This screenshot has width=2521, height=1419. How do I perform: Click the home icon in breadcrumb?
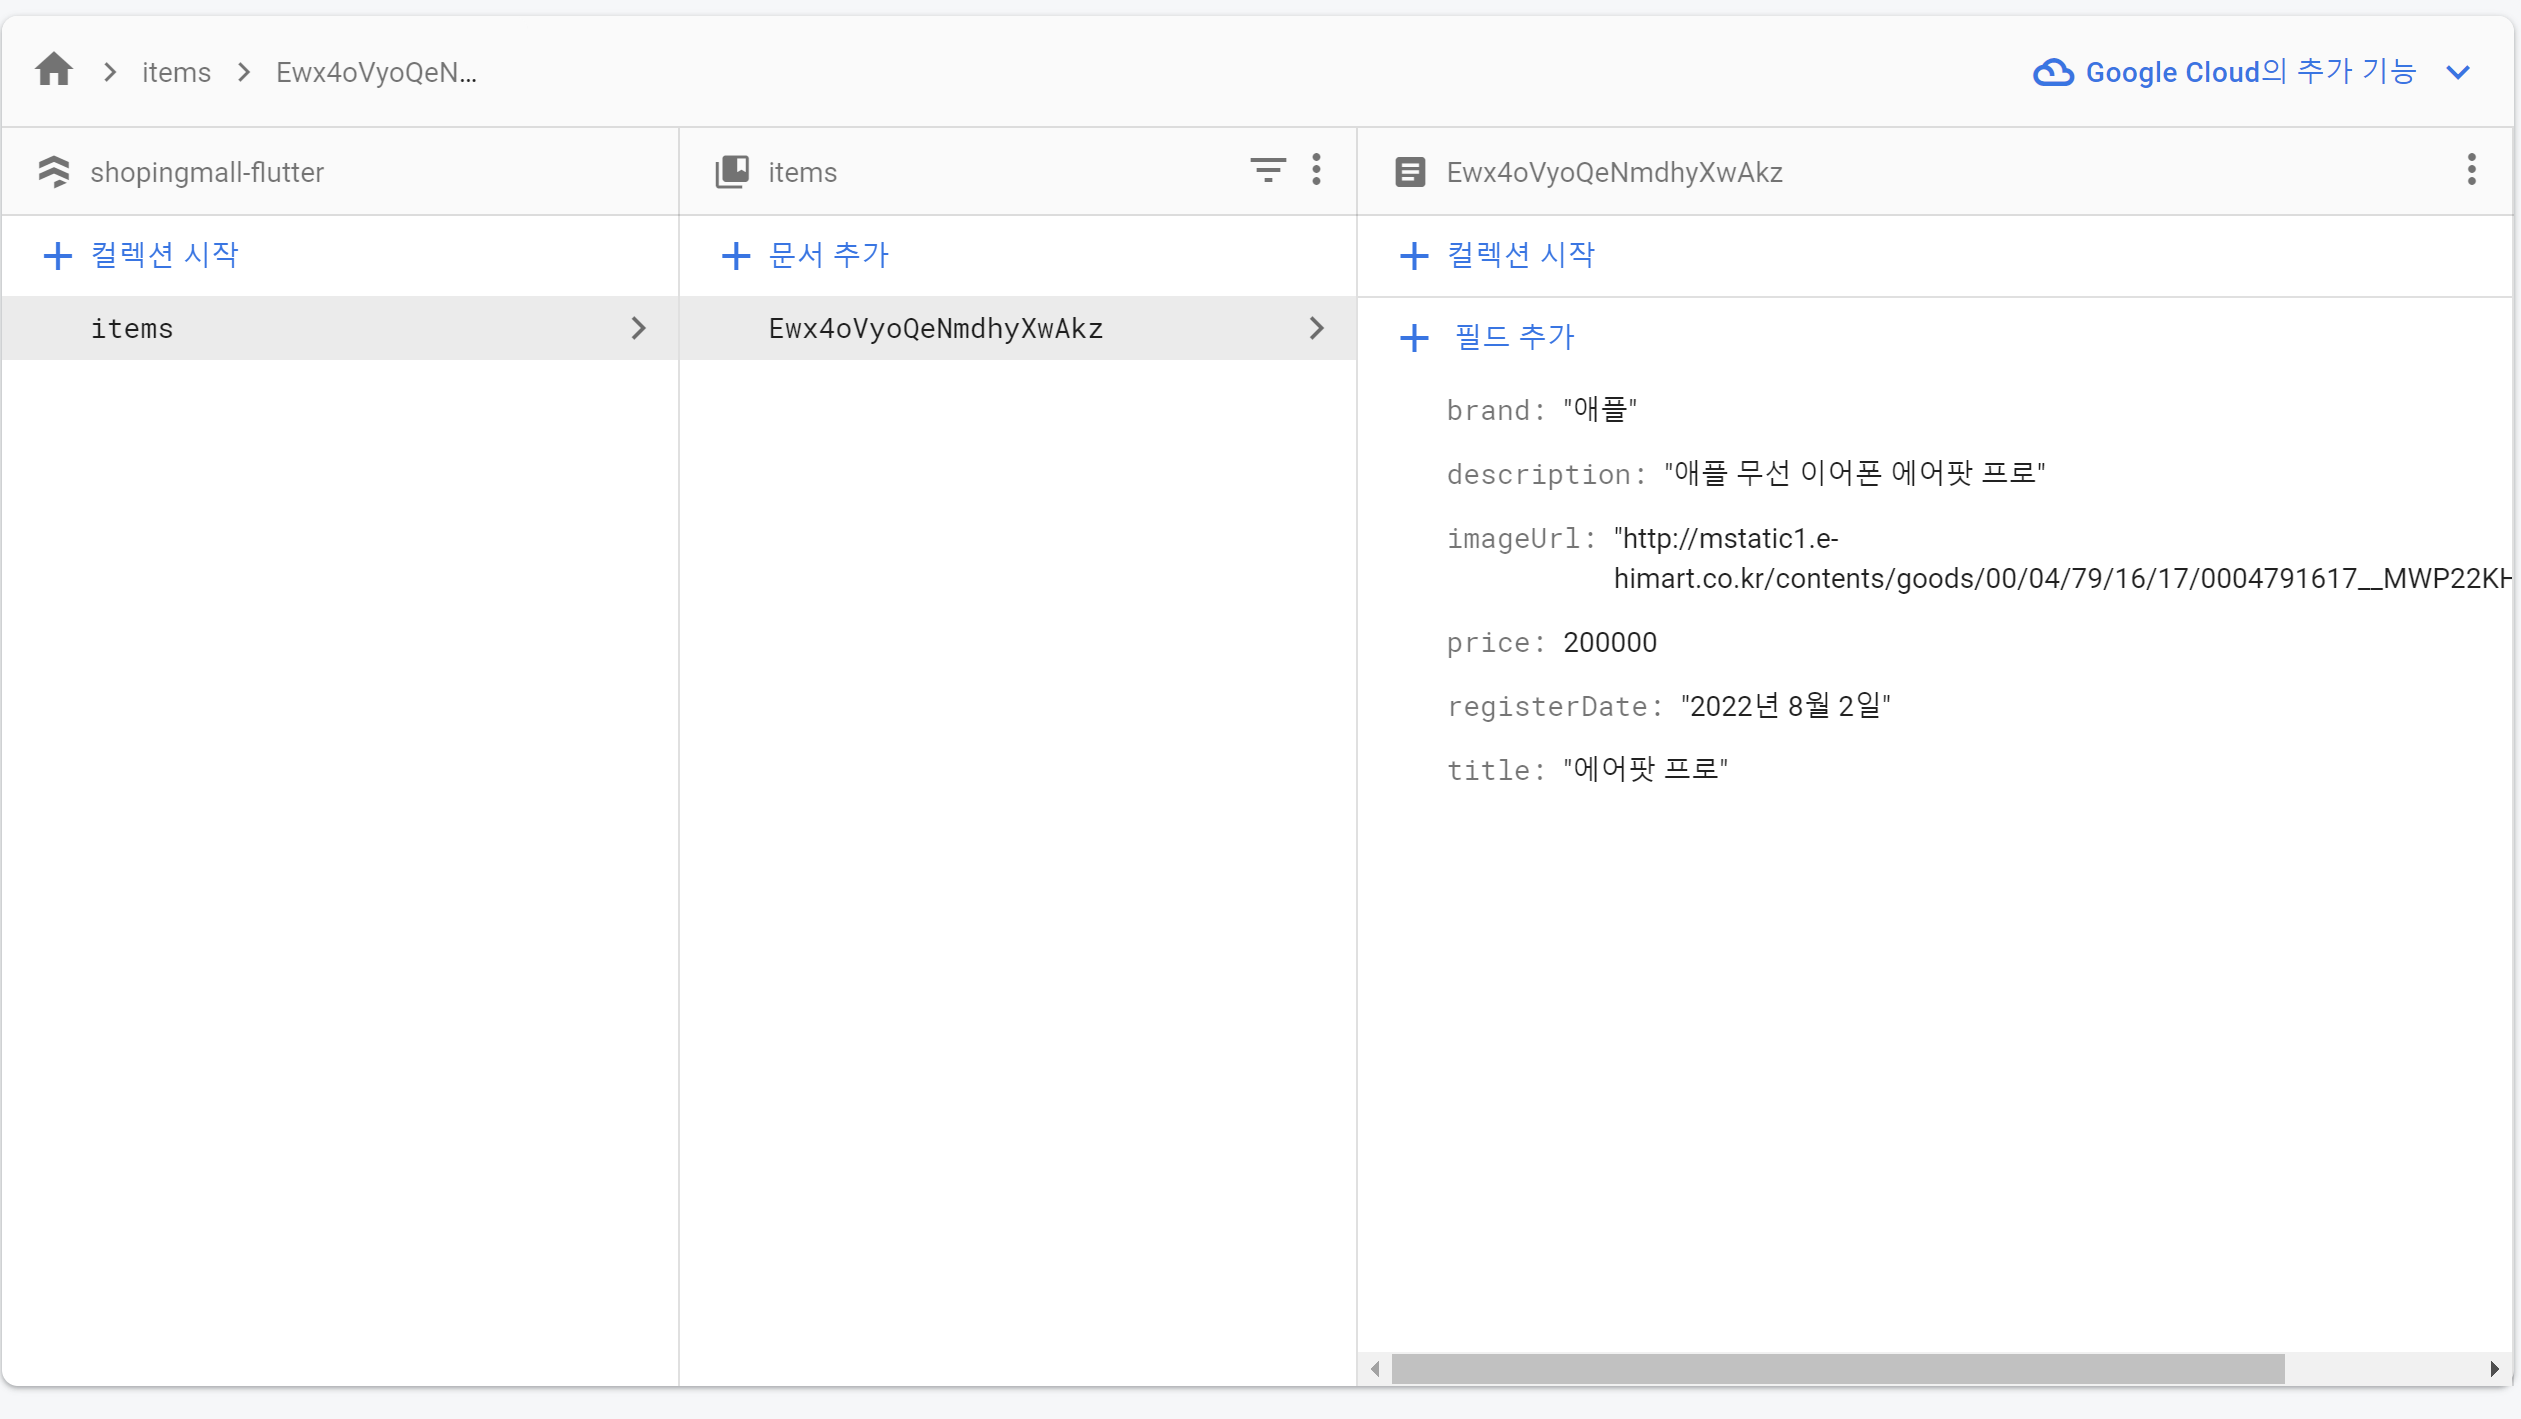(54, 71)
